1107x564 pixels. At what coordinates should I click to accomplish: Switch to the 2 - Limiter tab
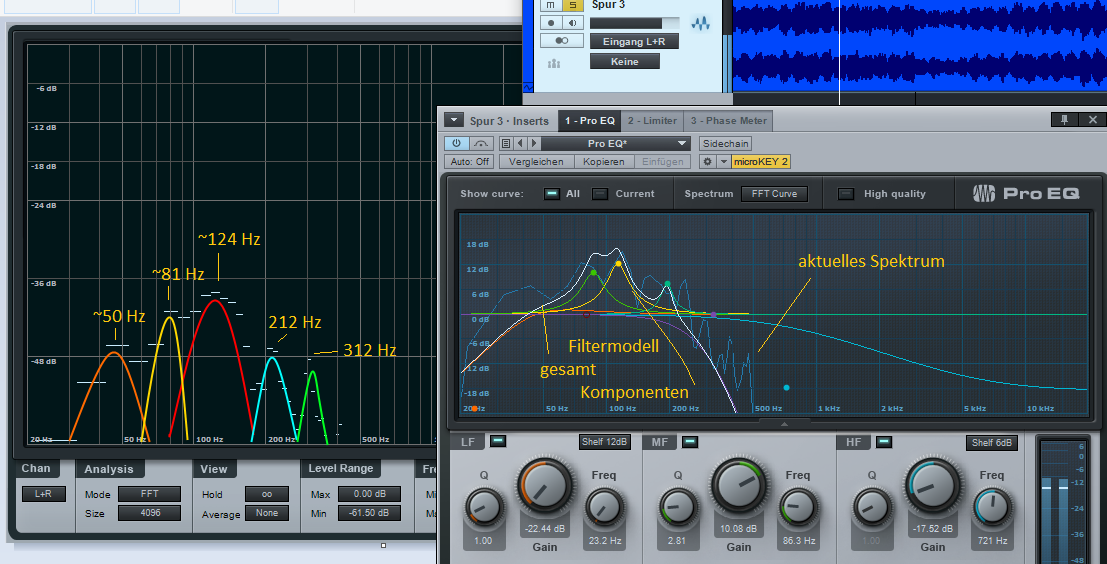[652, 121]
